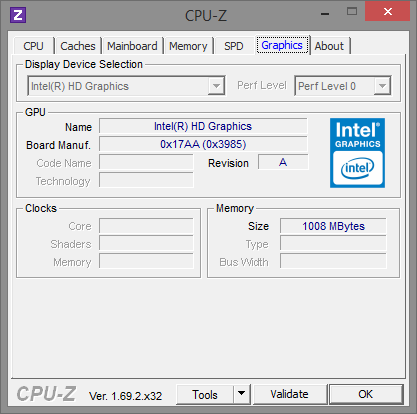Screen dimensions: 417x414
Task: Click the Tools button
Action: (205, 394)
